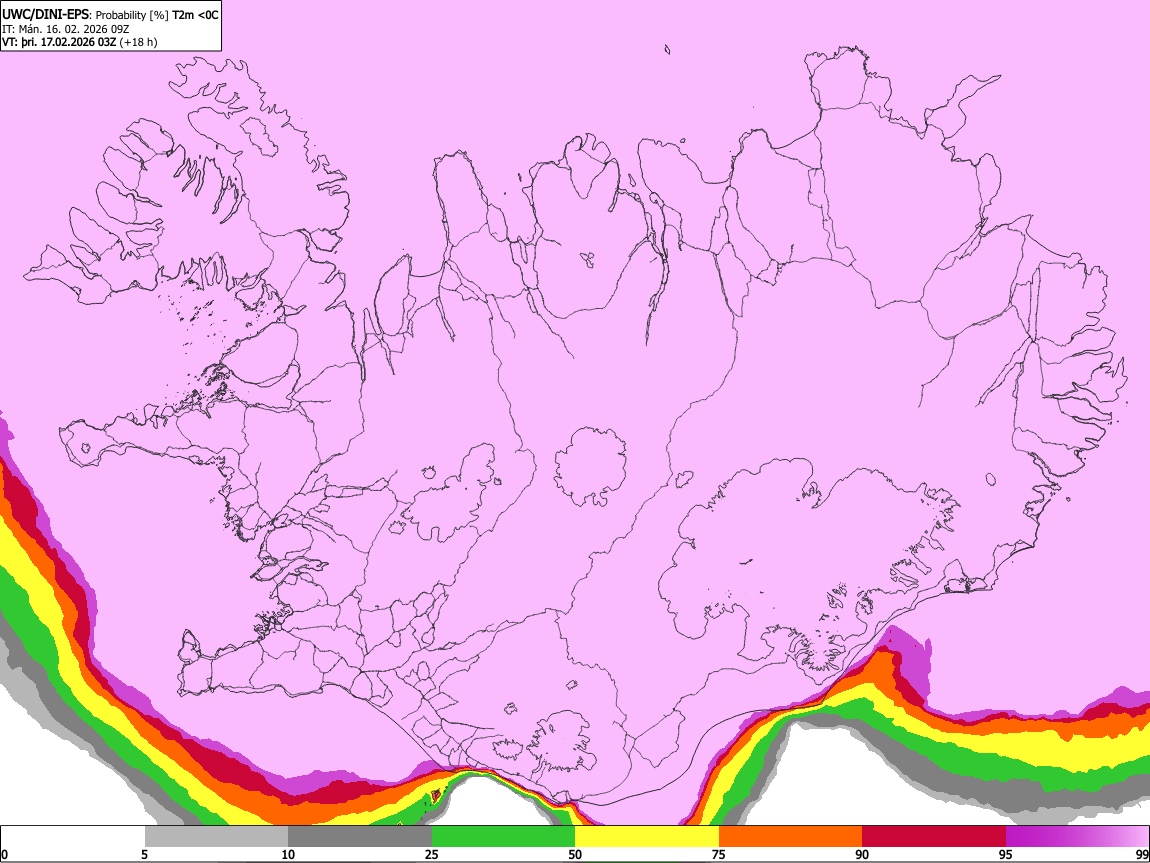Click the 'Probability [%]' label
This screenshot has height=863, width=1150.
coord(133,15)
